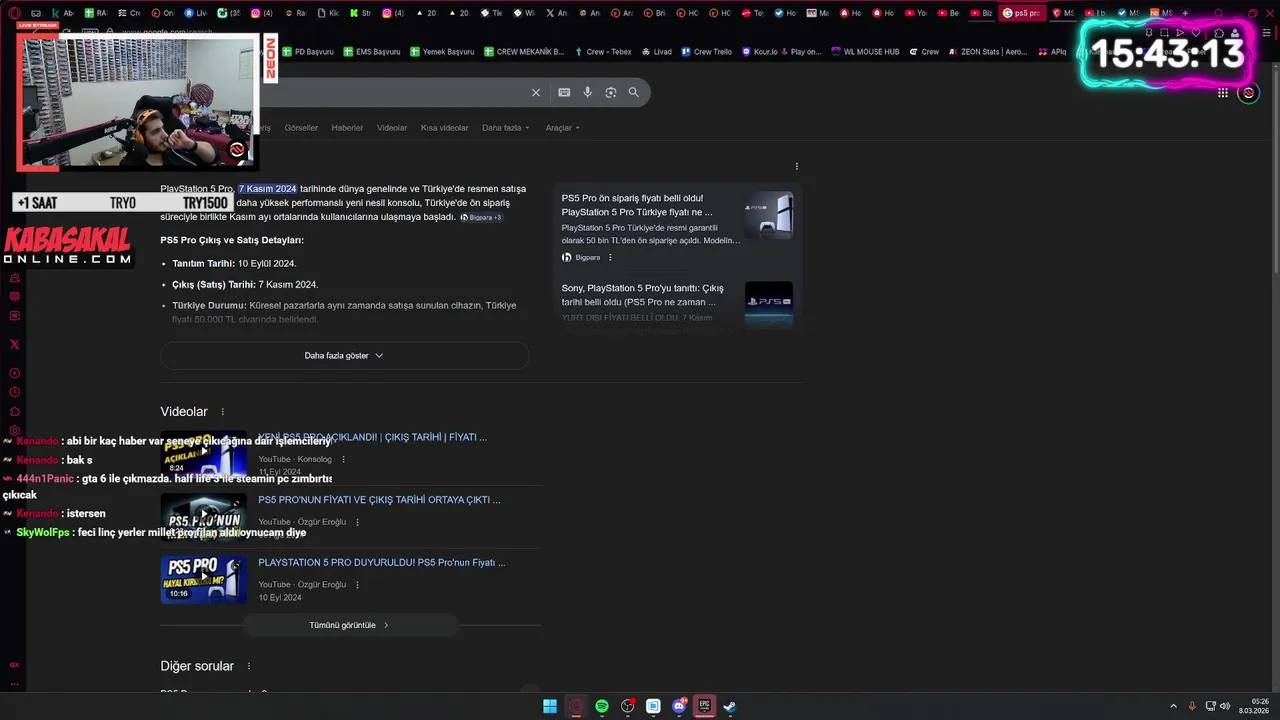
Task: Show hidden system tray icons
Action: pyautogui.click(x=1174, y=706)
